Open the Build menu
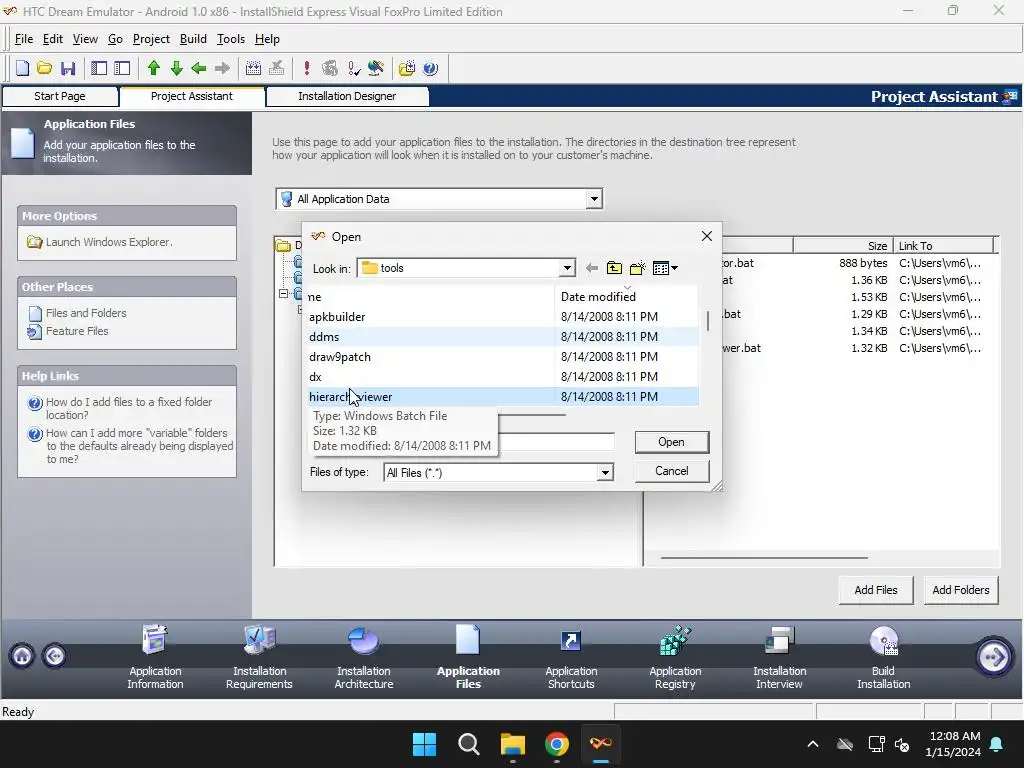 tap(193, 39)
